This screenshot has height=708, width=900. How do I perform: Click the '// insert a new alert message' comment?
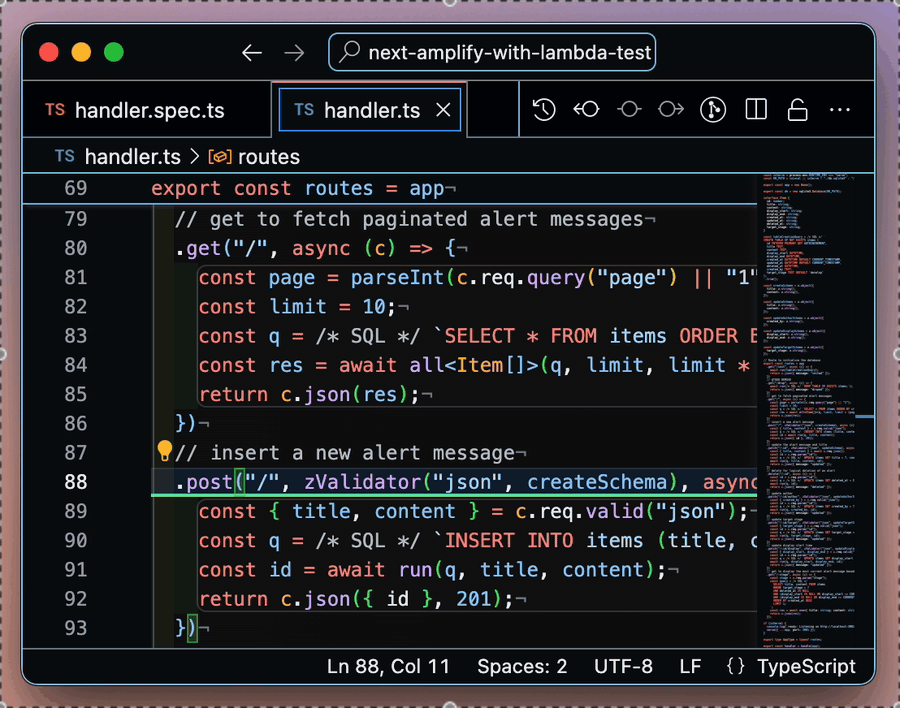coord(344,453)
